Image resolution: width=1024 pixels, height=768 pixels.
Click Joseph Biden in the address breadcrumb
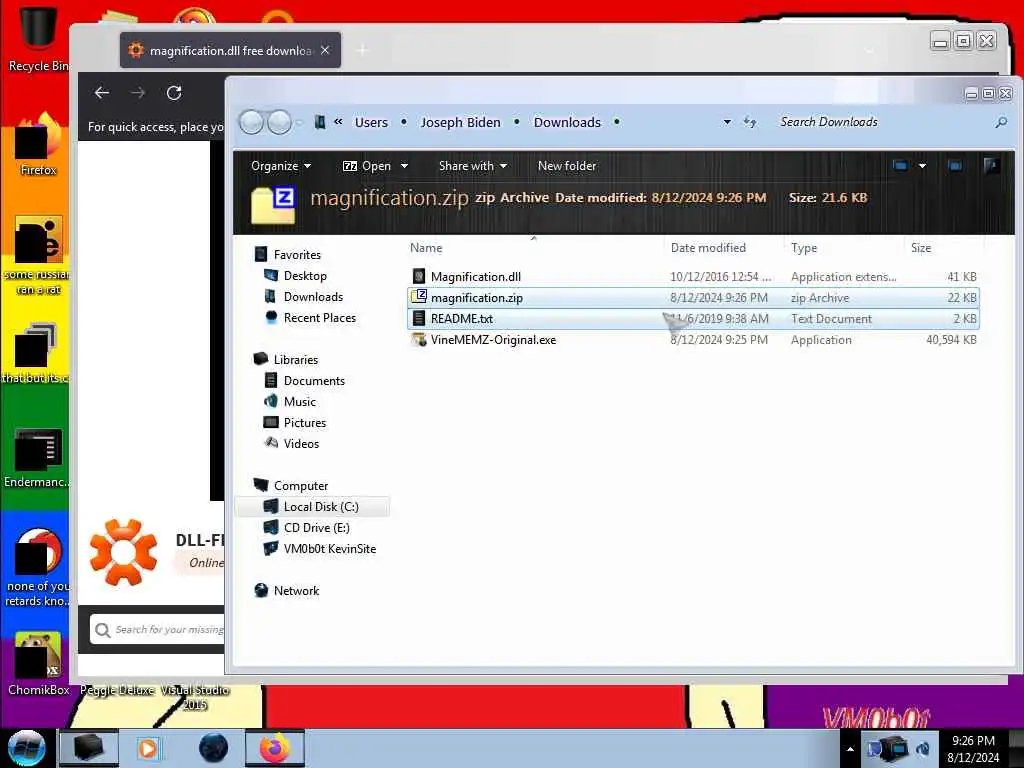(x=460, y=122)
